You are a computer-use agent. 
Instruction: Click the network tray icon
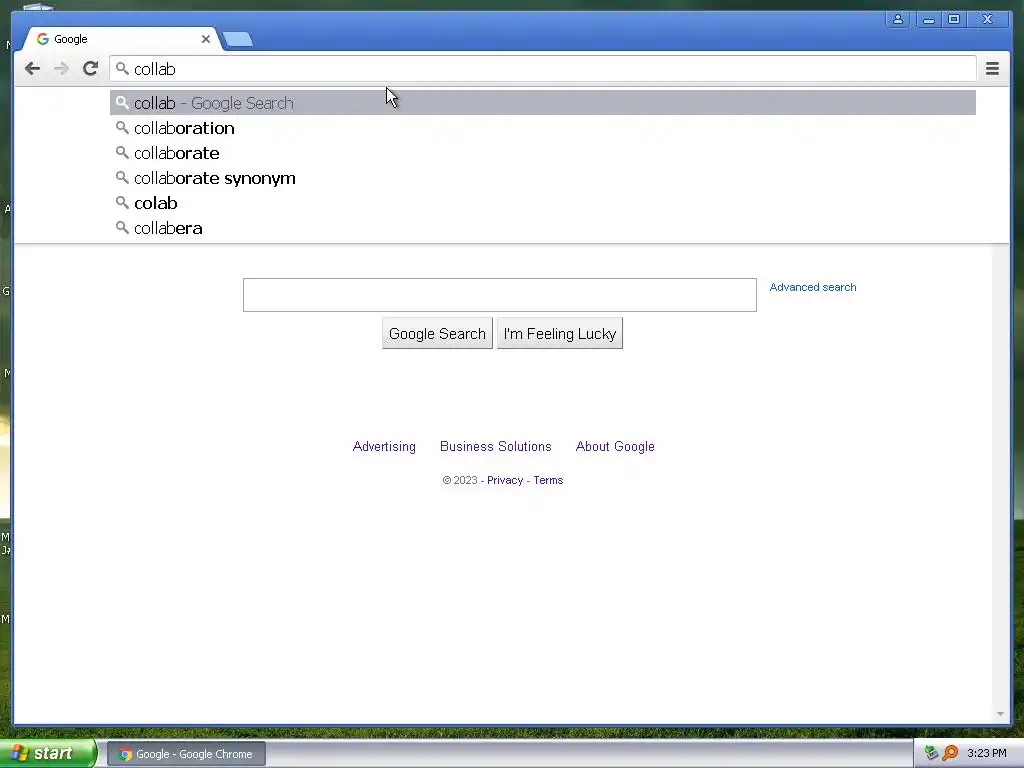tap(931, 754)
